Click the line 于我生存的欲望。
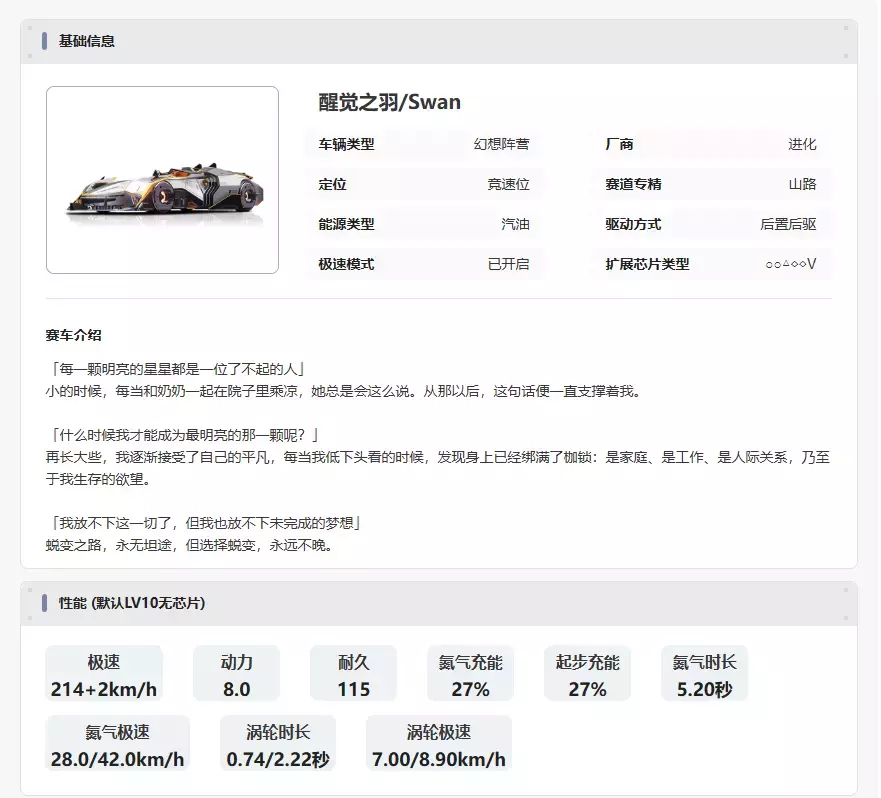 98,479
